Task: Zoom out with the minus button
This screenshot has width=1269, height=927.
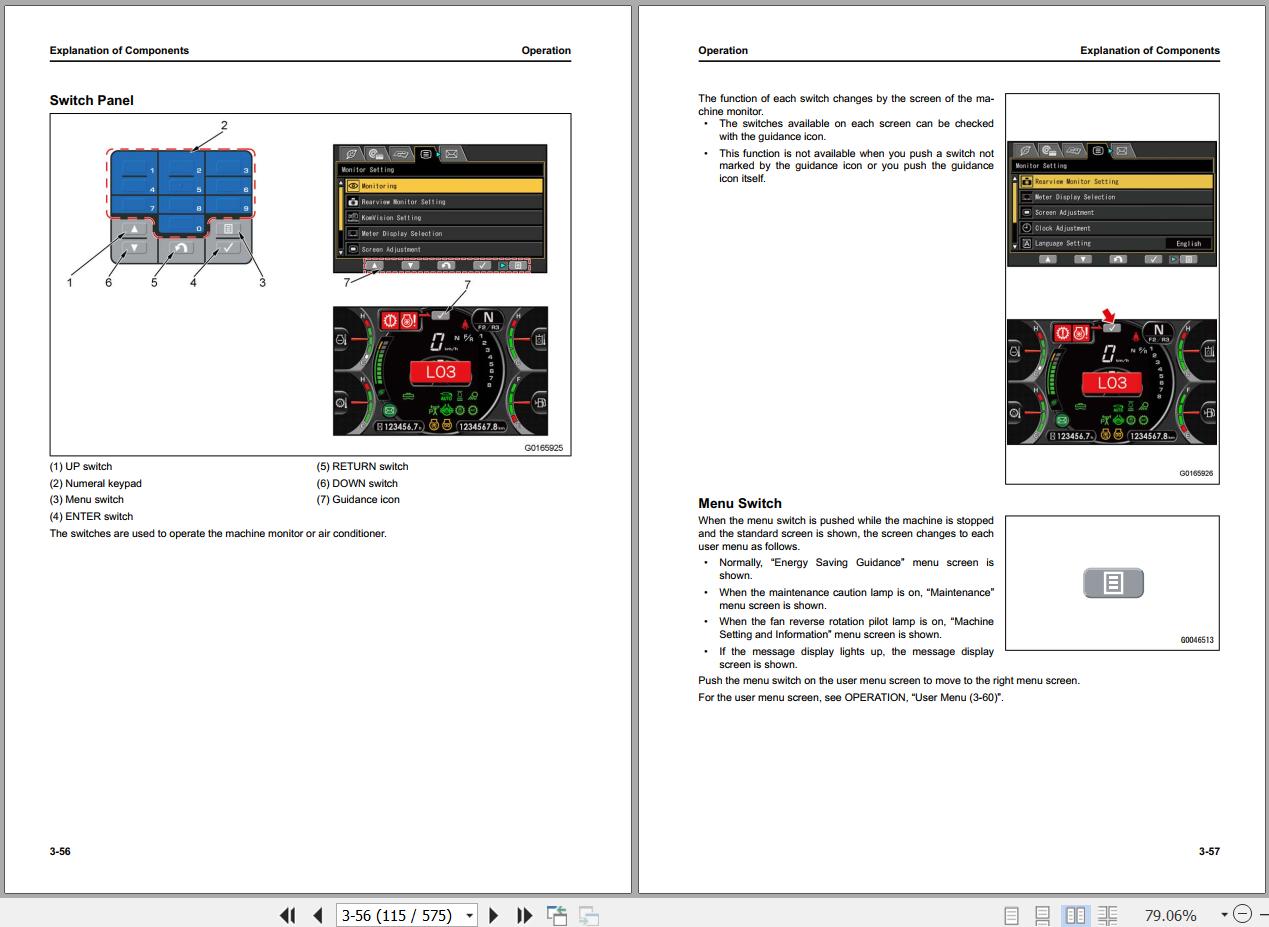Action: point(1242,914)
